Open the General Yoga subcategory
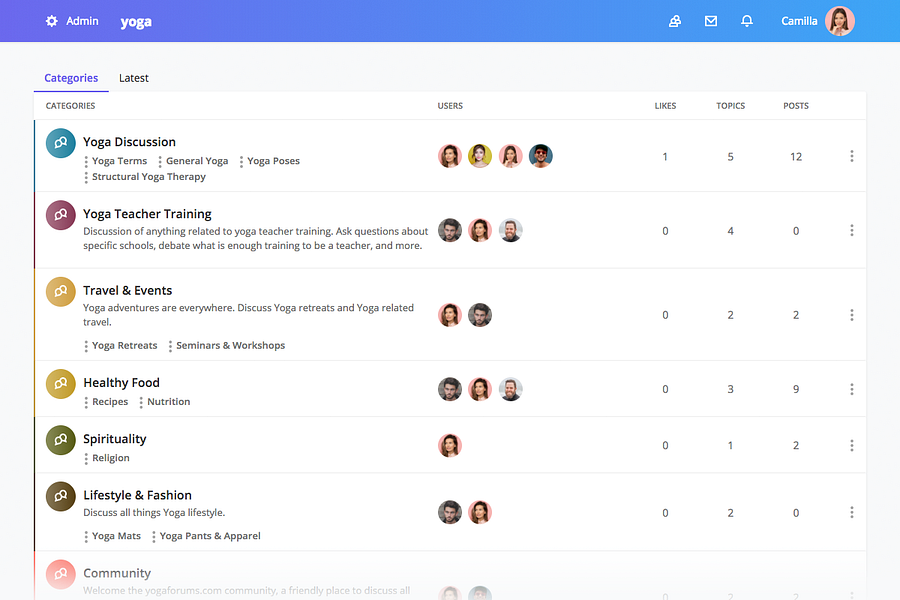The image size is (900, 600). (197, 161)
